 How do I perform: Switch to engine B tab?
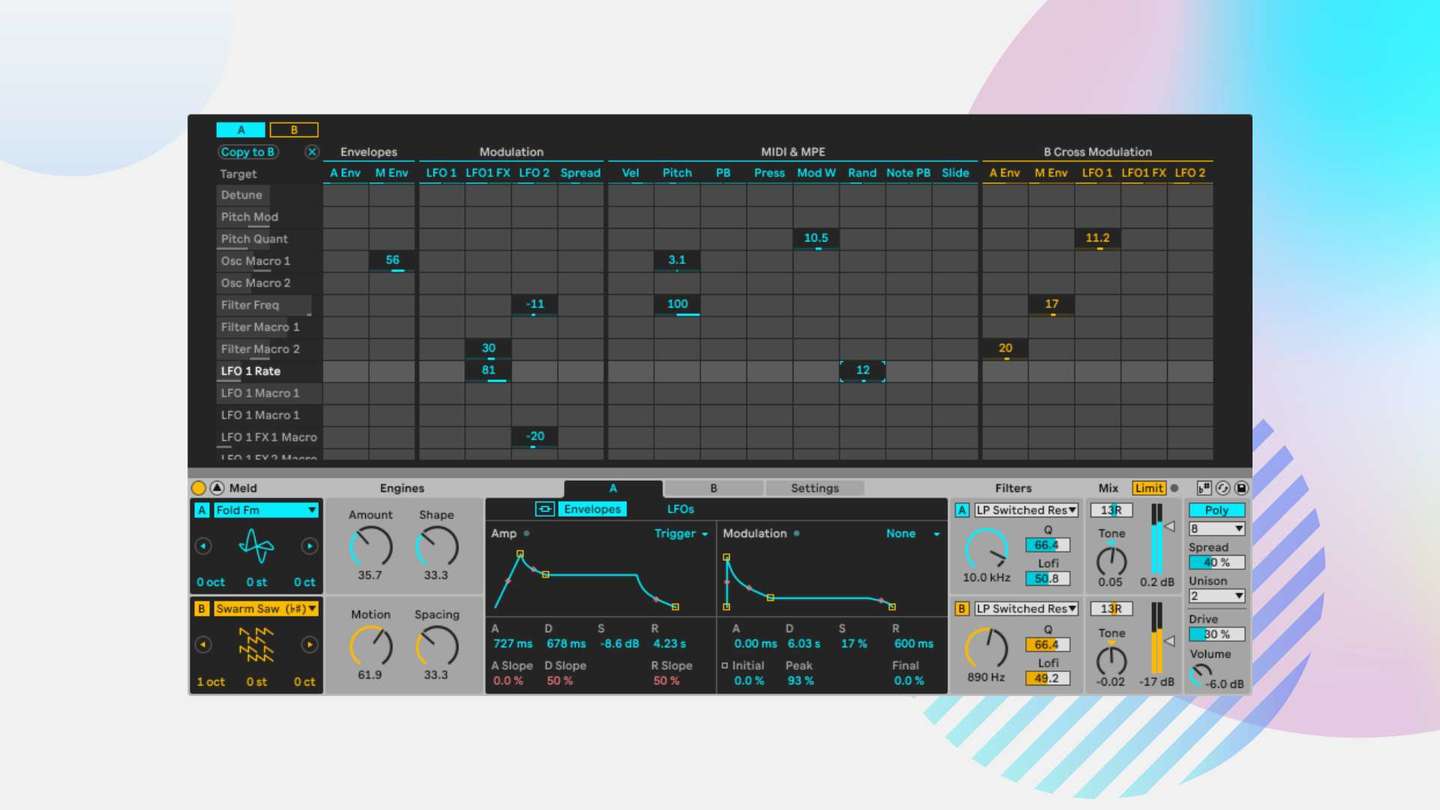pos(713,488)
